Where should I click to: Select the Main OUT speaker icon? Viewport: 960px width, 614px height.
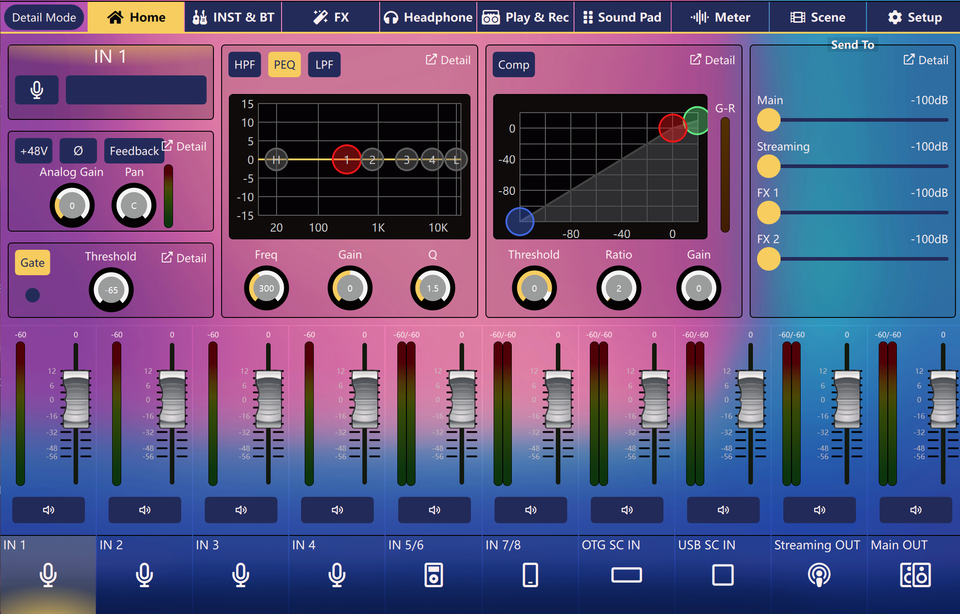[x=915, y=575]
